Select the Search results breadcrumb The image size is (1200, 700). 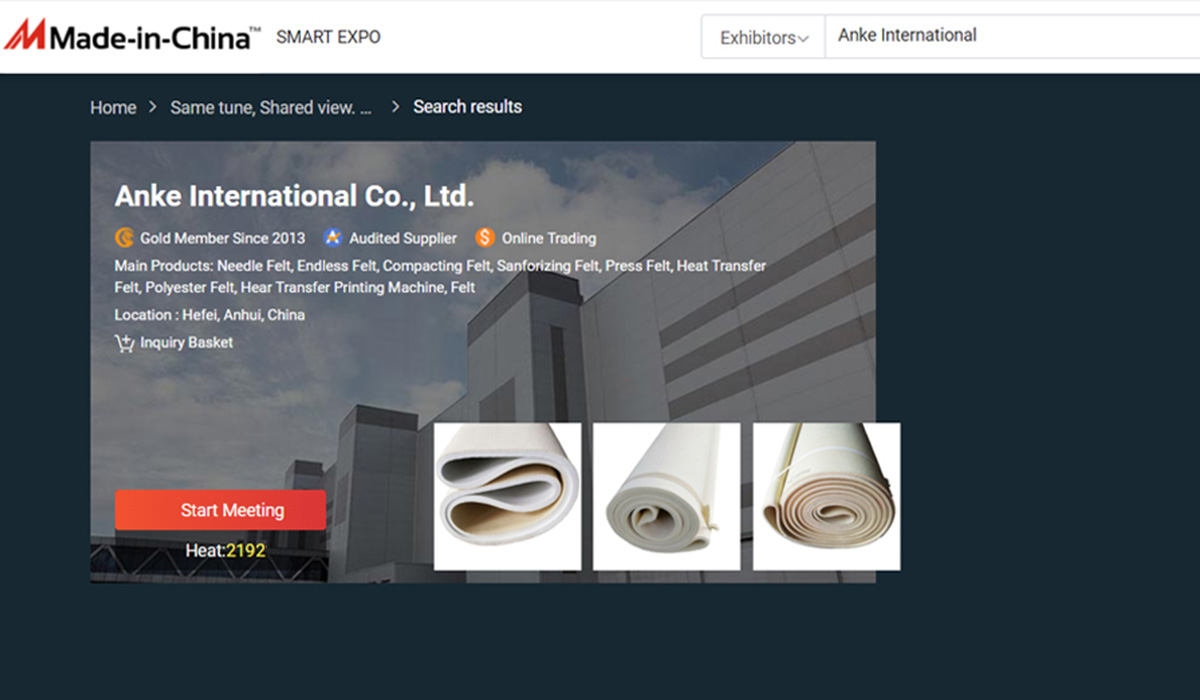coord(467,106)
